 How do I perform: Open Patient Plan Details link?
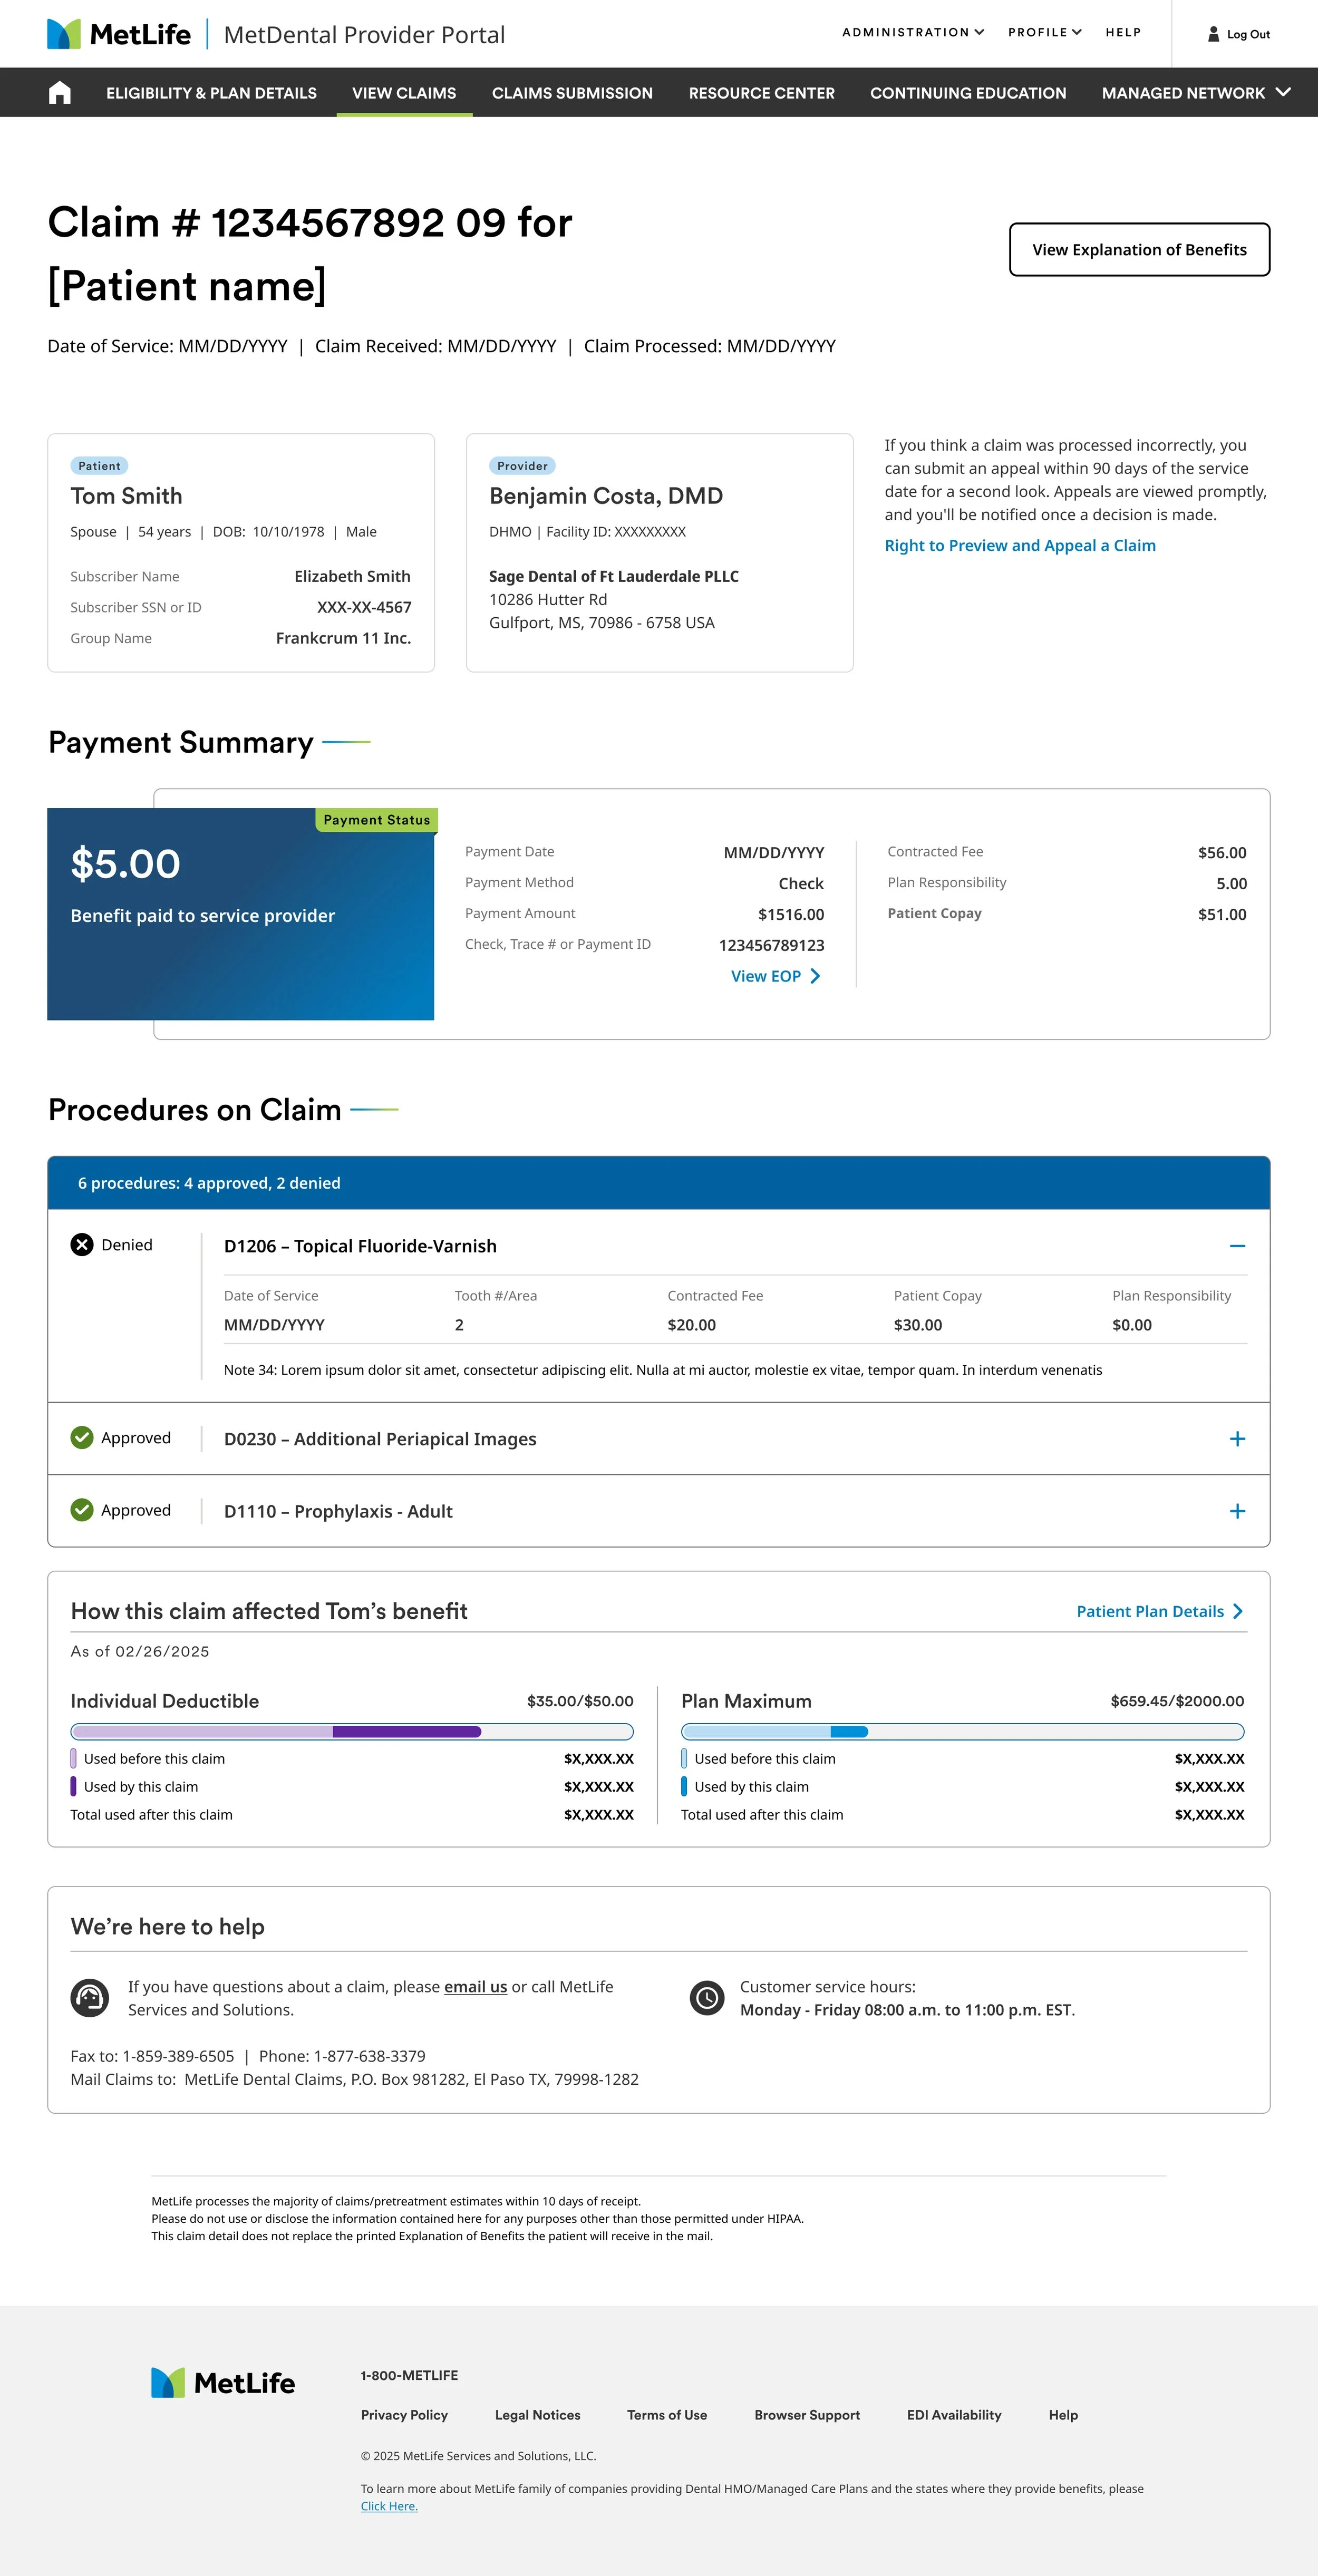[1150, 1611]
